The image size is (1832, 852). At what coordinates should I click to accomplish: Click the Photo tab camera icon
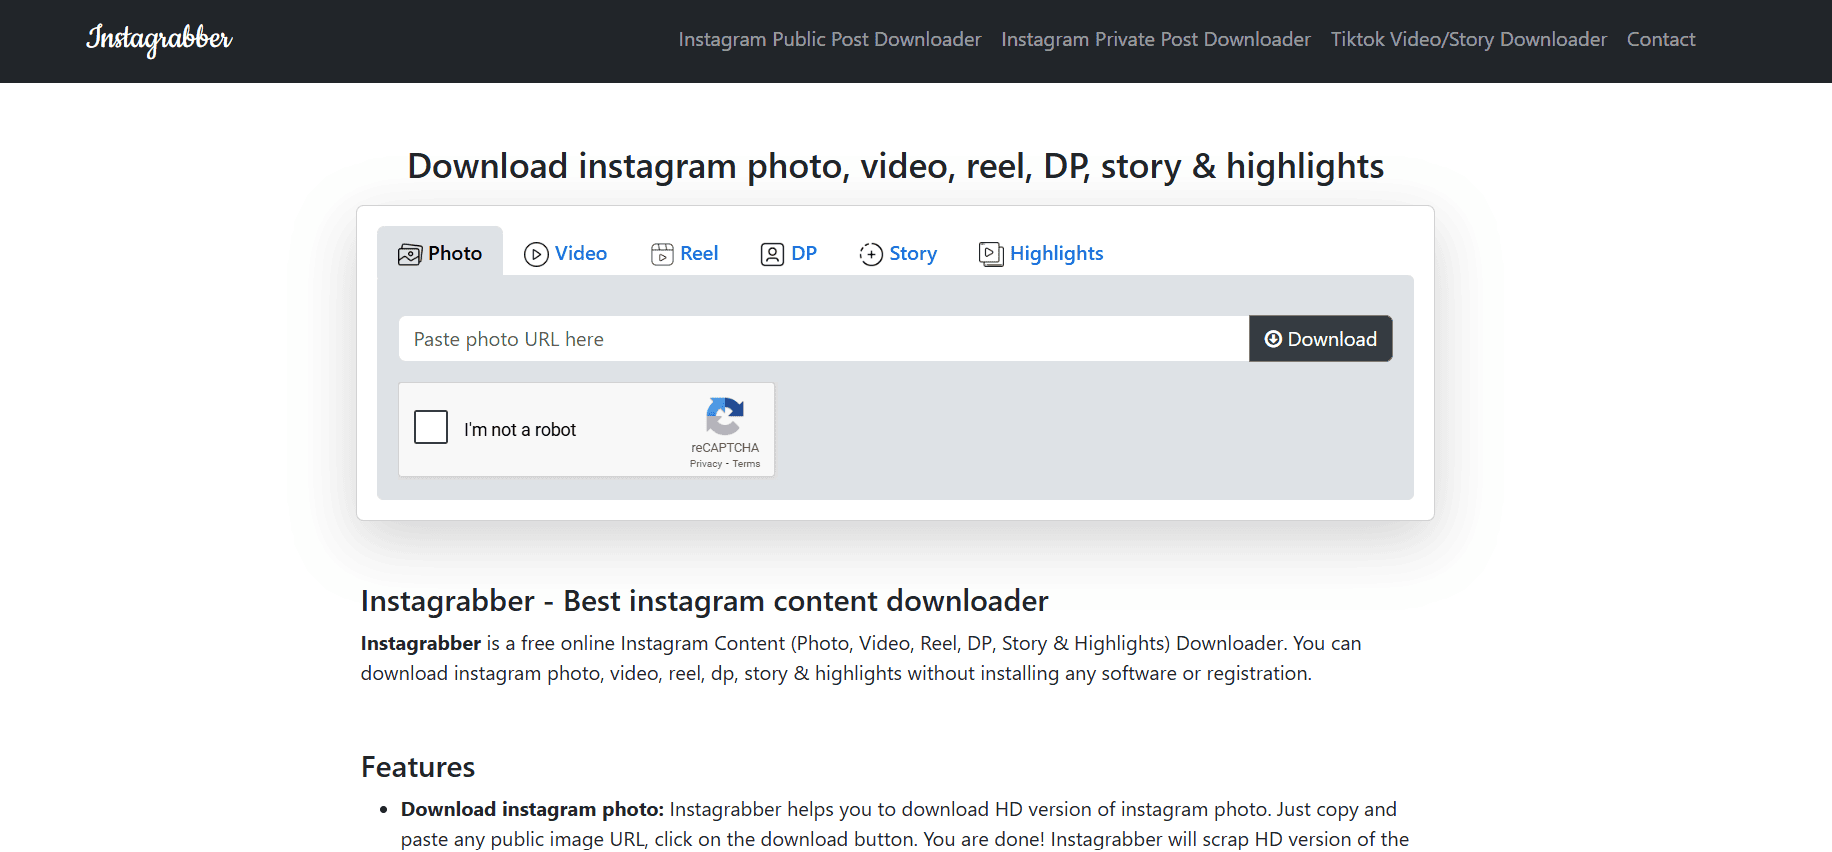(x=410, y=255)
